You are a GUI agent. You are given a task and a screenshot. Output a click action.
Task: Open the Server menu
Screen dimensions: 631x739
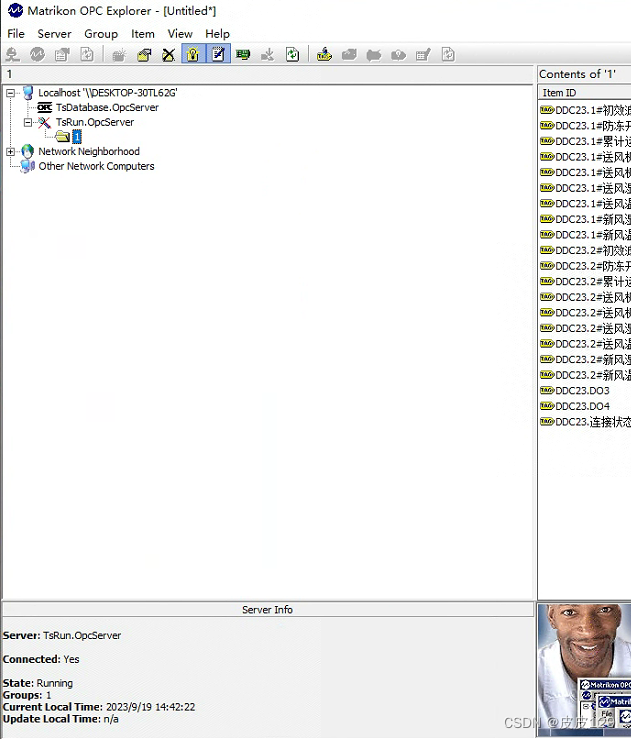point(54,34)
